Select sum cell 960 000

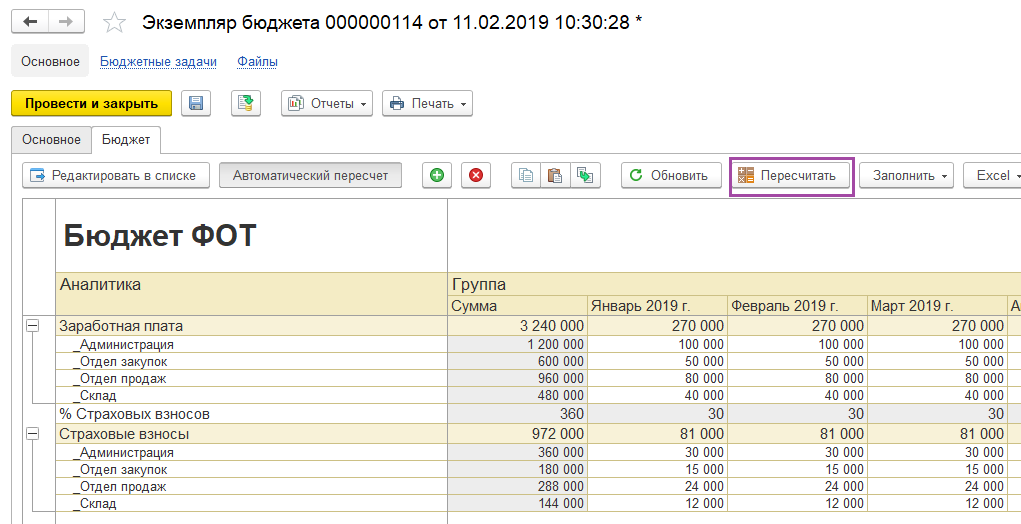tap(518, 378)
